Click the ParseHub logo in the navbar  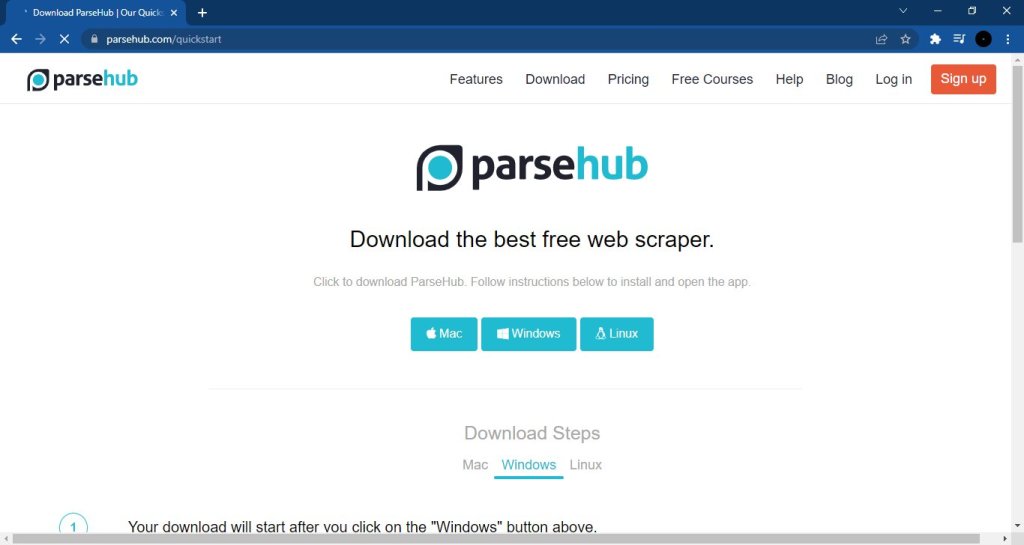click(x=82, y=79)
